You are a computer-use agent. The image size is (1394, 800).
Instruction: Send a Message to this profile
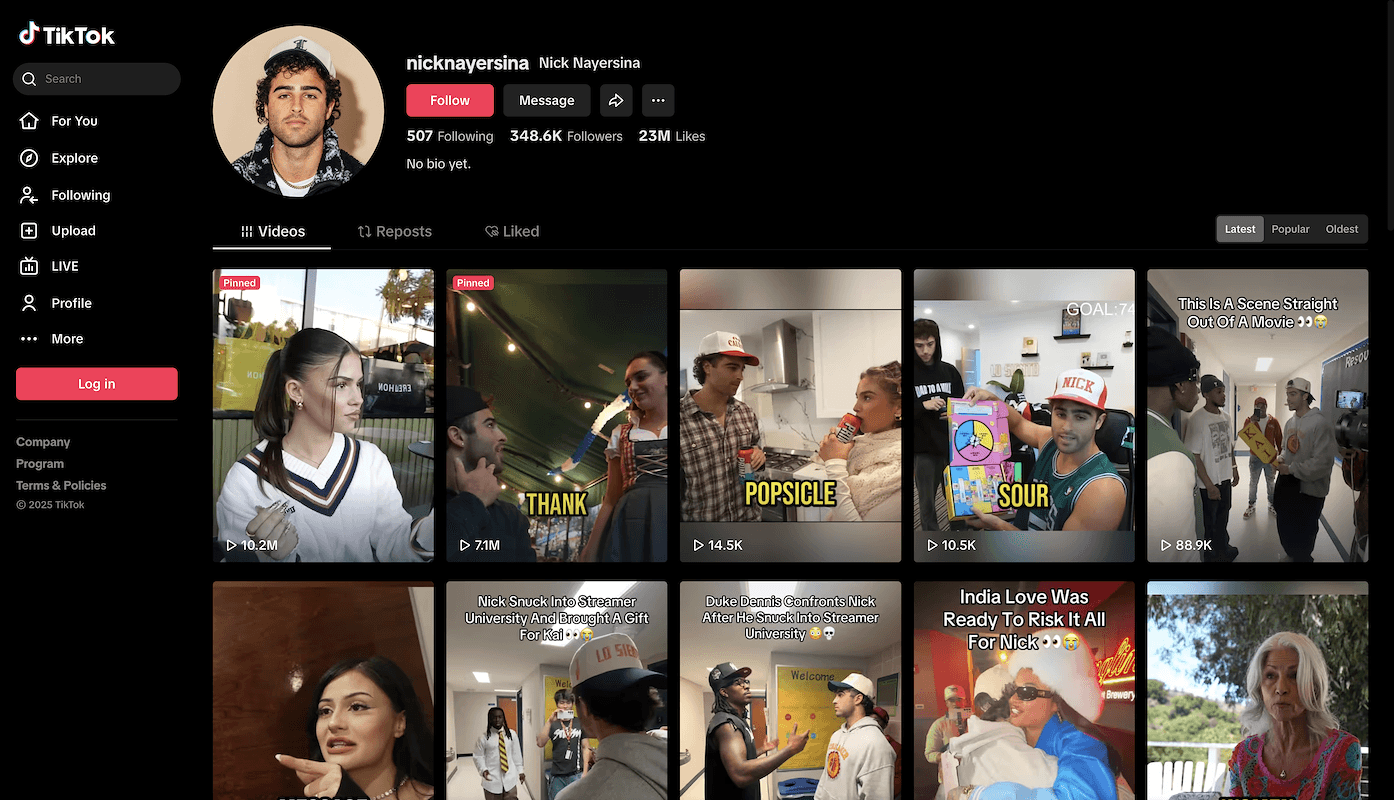[x=546, y=100]
